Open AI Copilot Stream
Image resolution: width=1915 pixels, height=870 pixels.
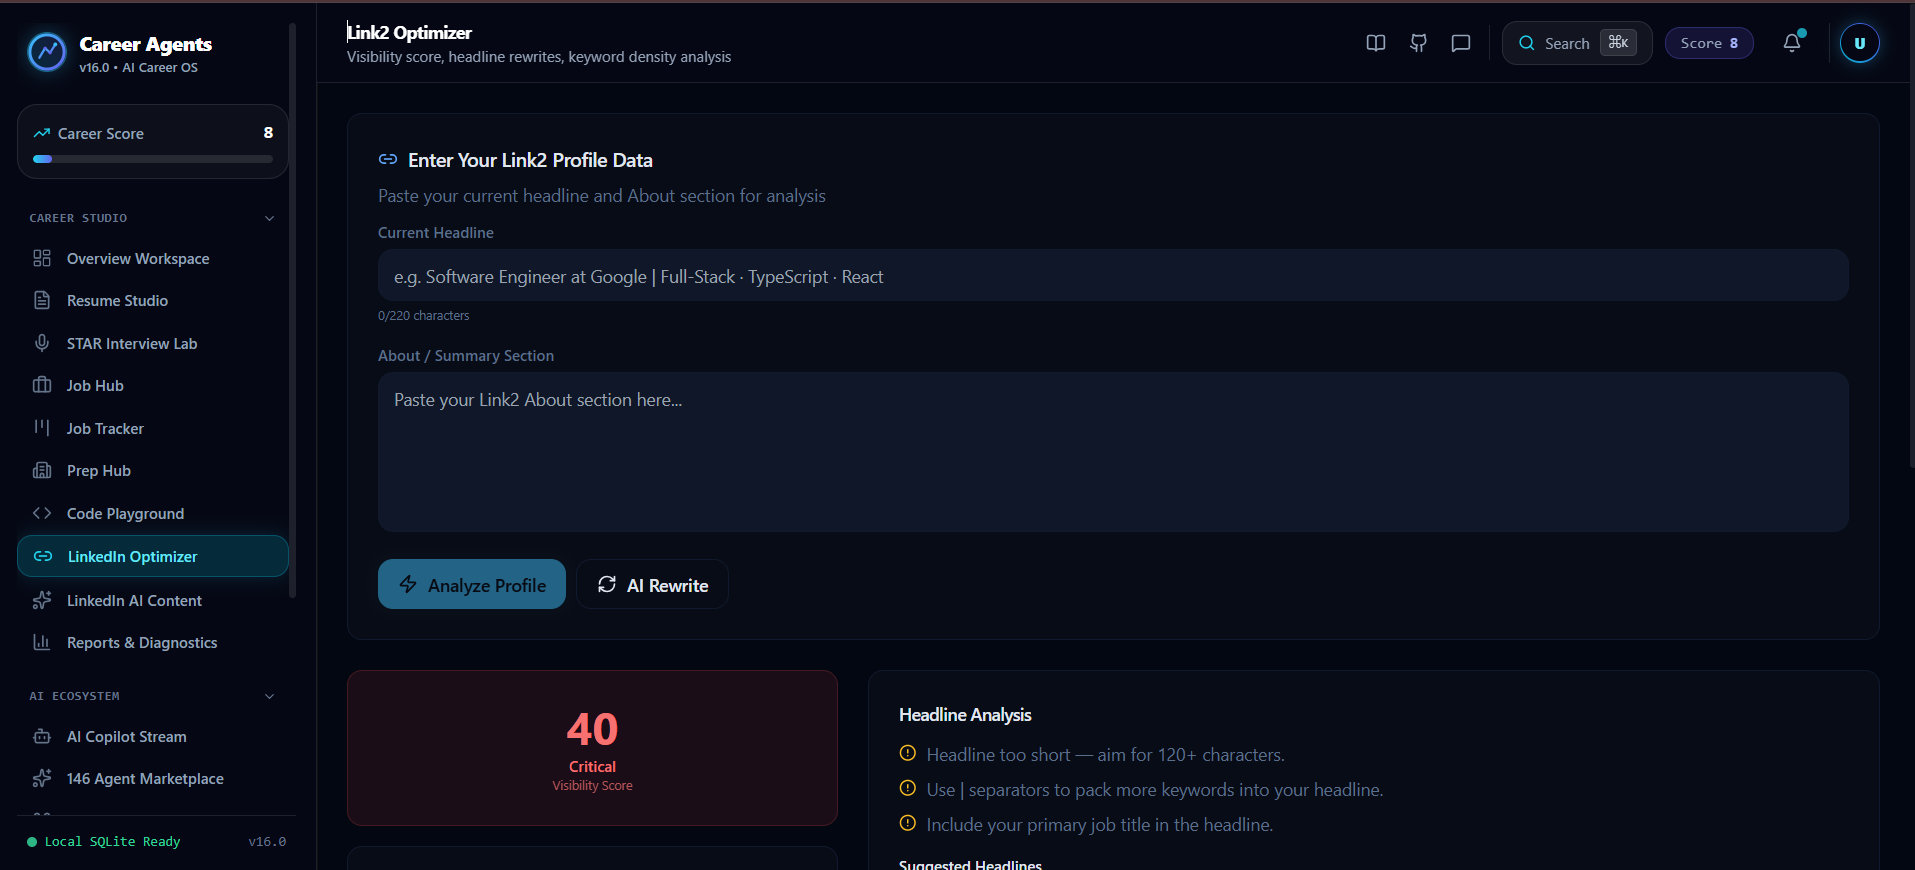(153, 736)
